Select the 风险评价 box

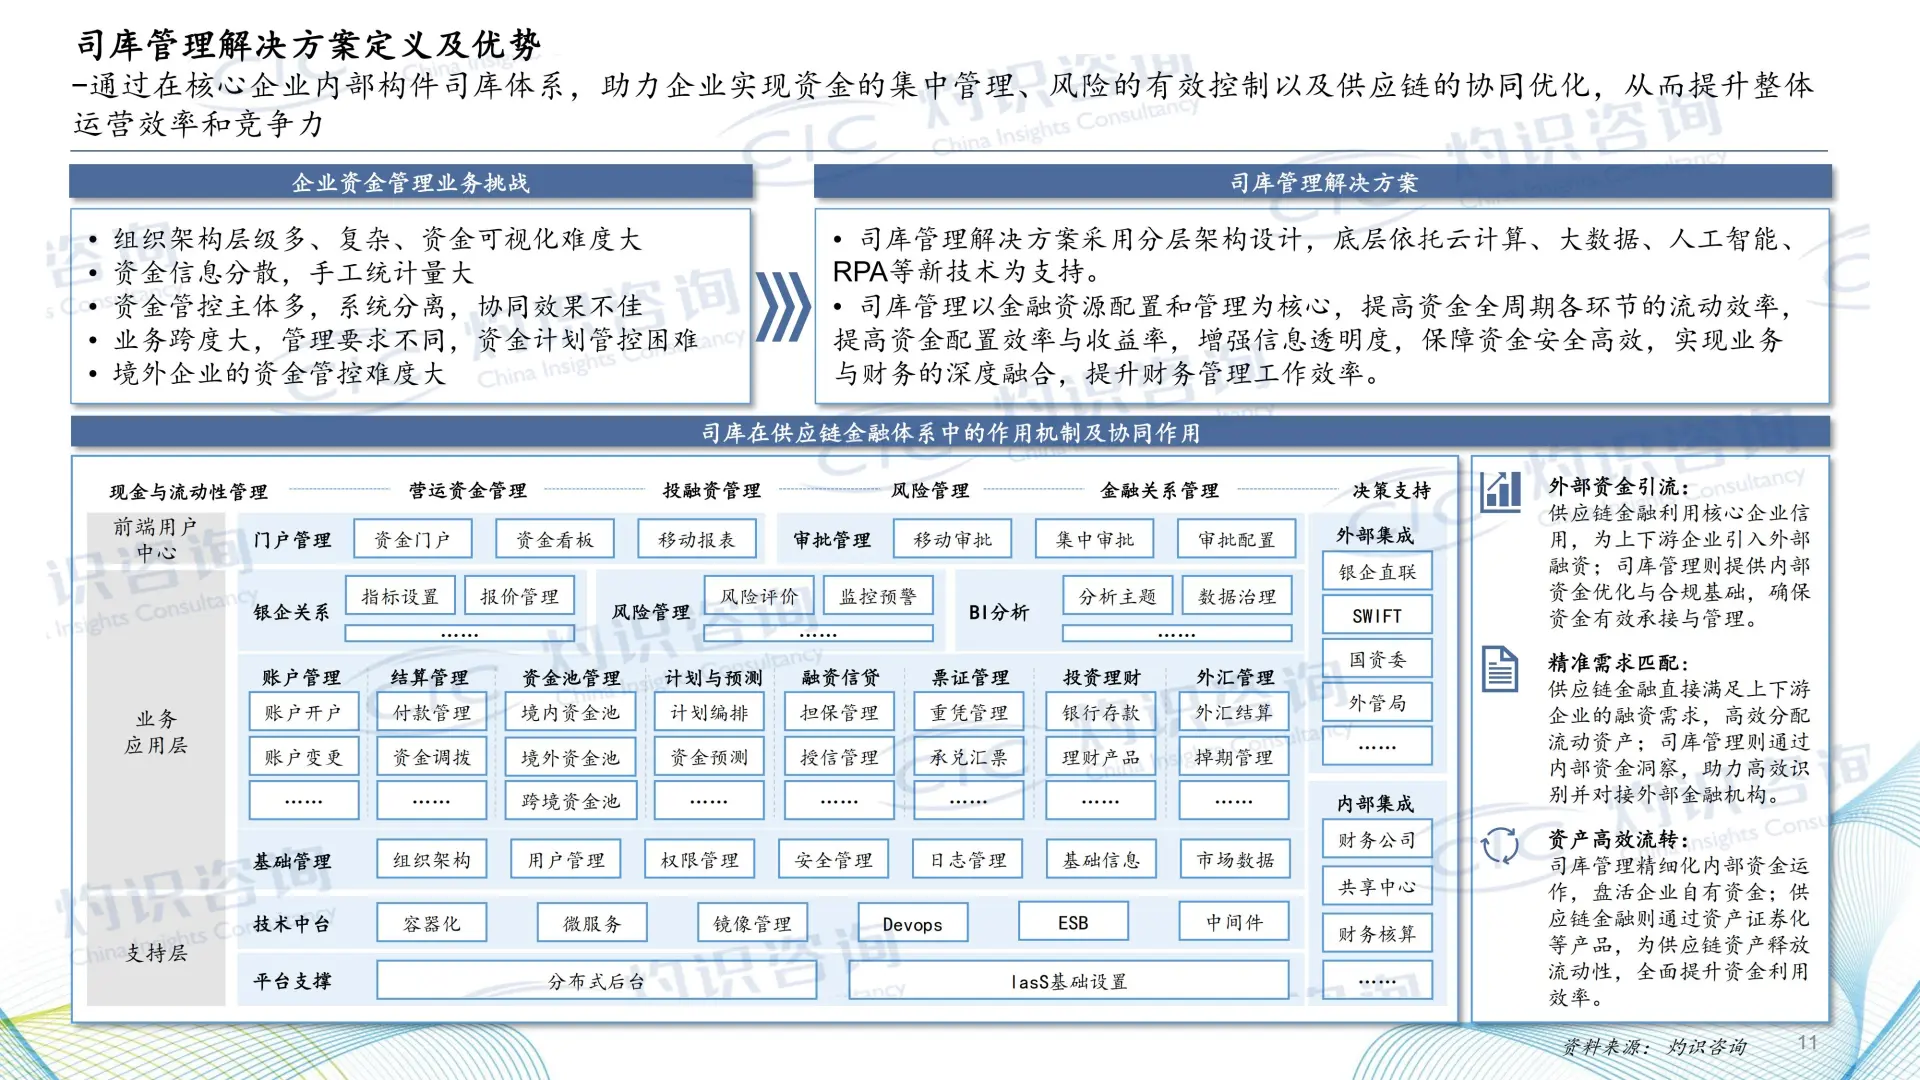759,596
